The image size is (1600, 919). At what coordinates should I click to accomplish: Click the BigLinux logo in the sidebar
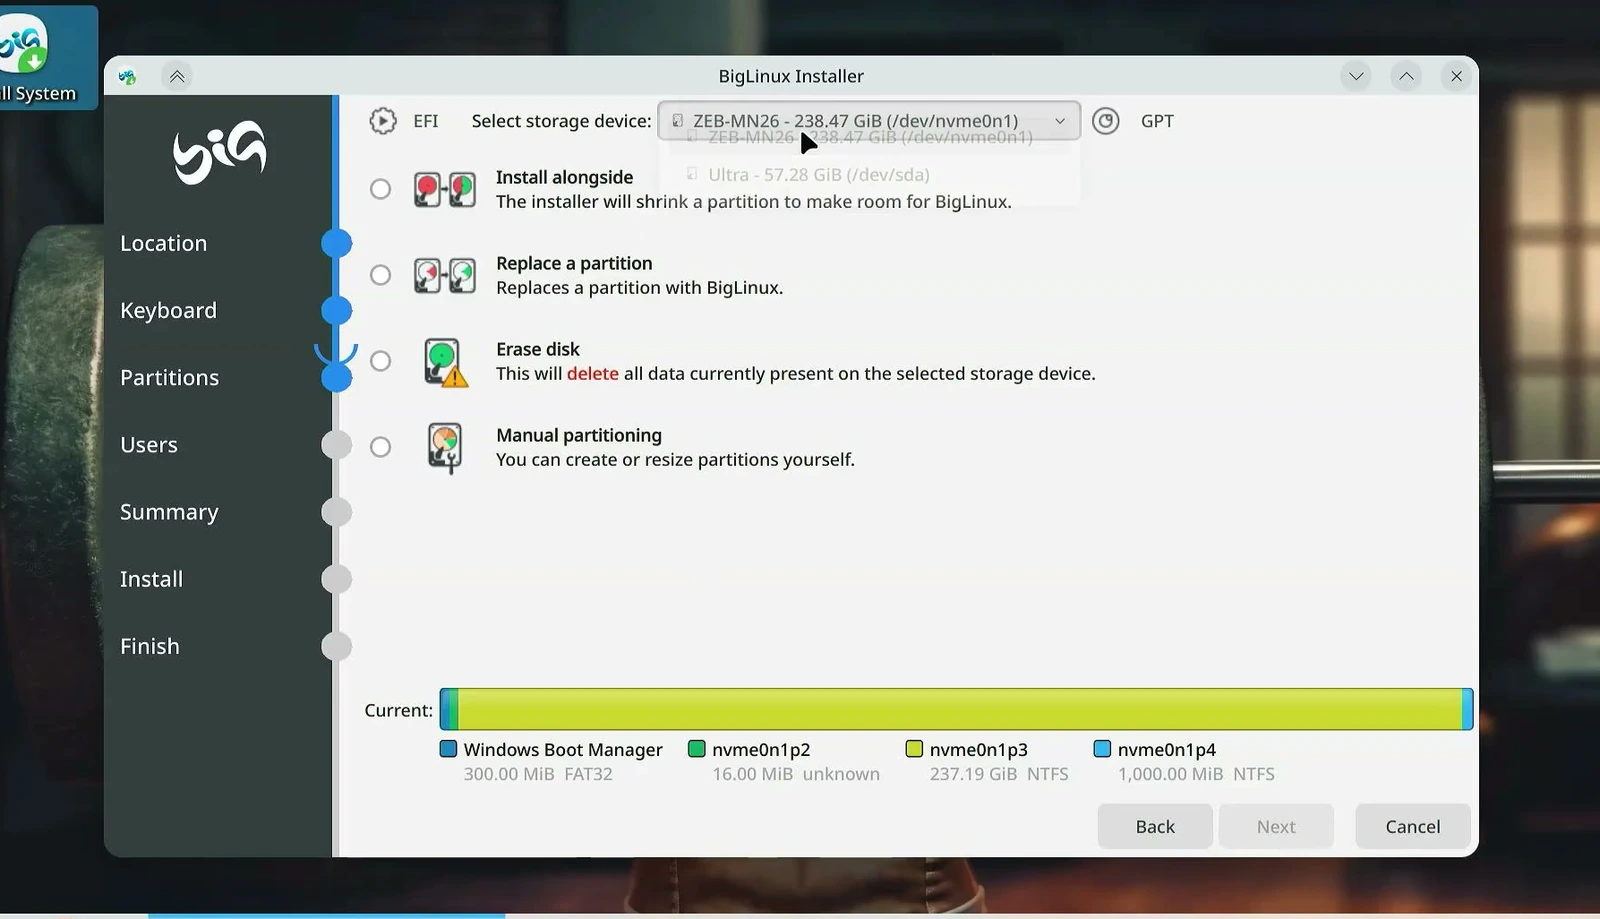pyautogui.click(x=220, y=153)
